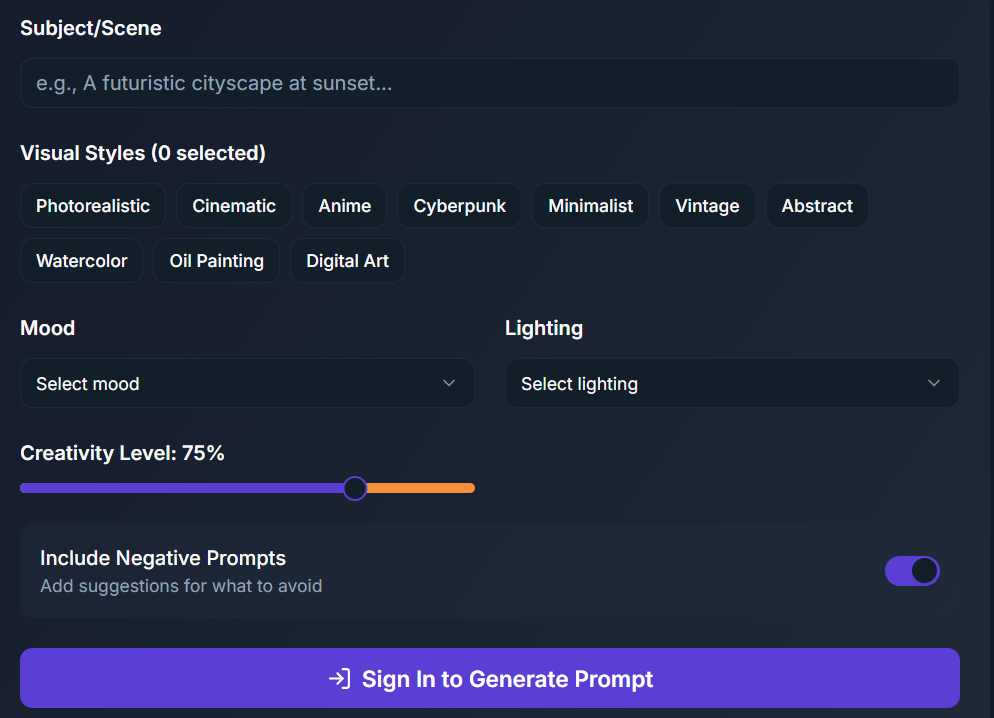Adjust the Creativity Level slider handle
Viewport: 994px width, 718px height.
pos(355,488)
